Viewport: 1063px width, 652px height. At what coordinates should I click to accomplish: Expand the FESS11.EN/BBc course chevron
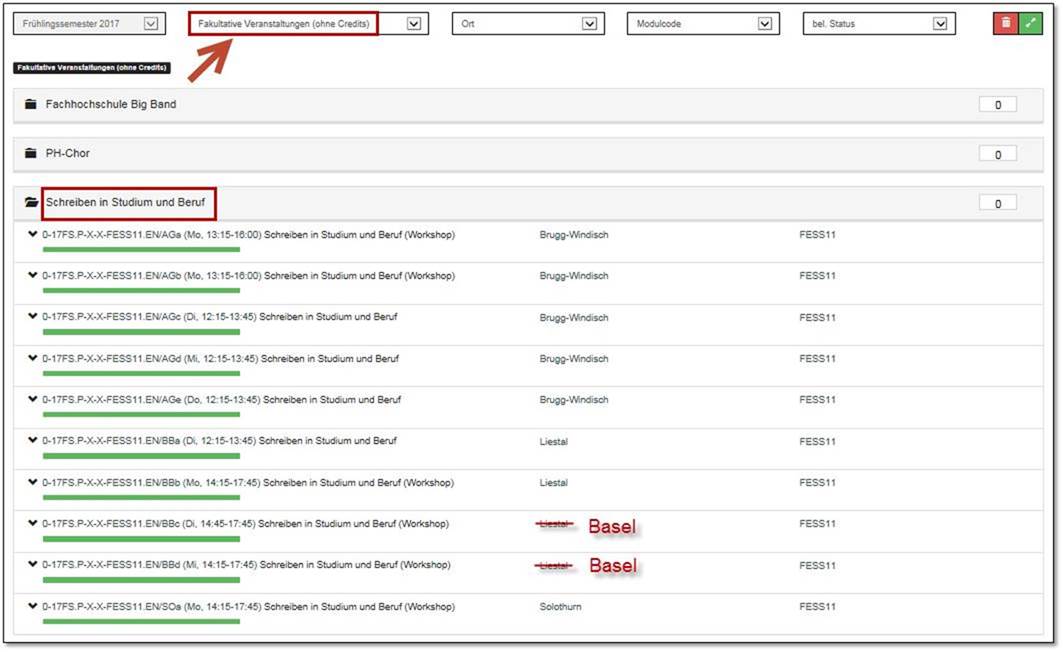[33, 523]
